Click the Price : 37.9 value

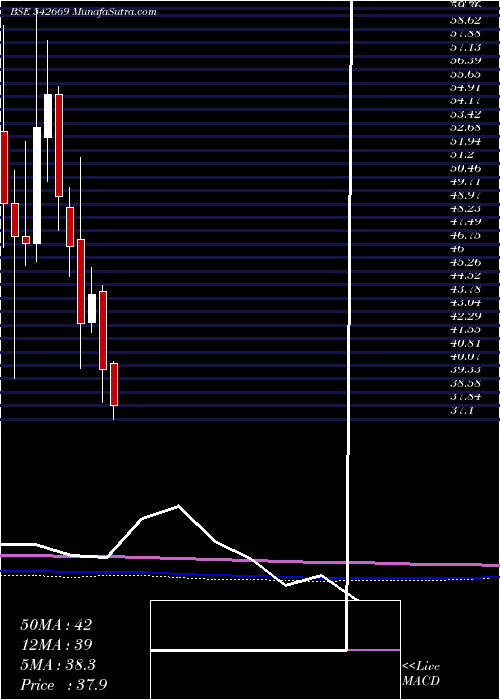click(x=64, y=684)
